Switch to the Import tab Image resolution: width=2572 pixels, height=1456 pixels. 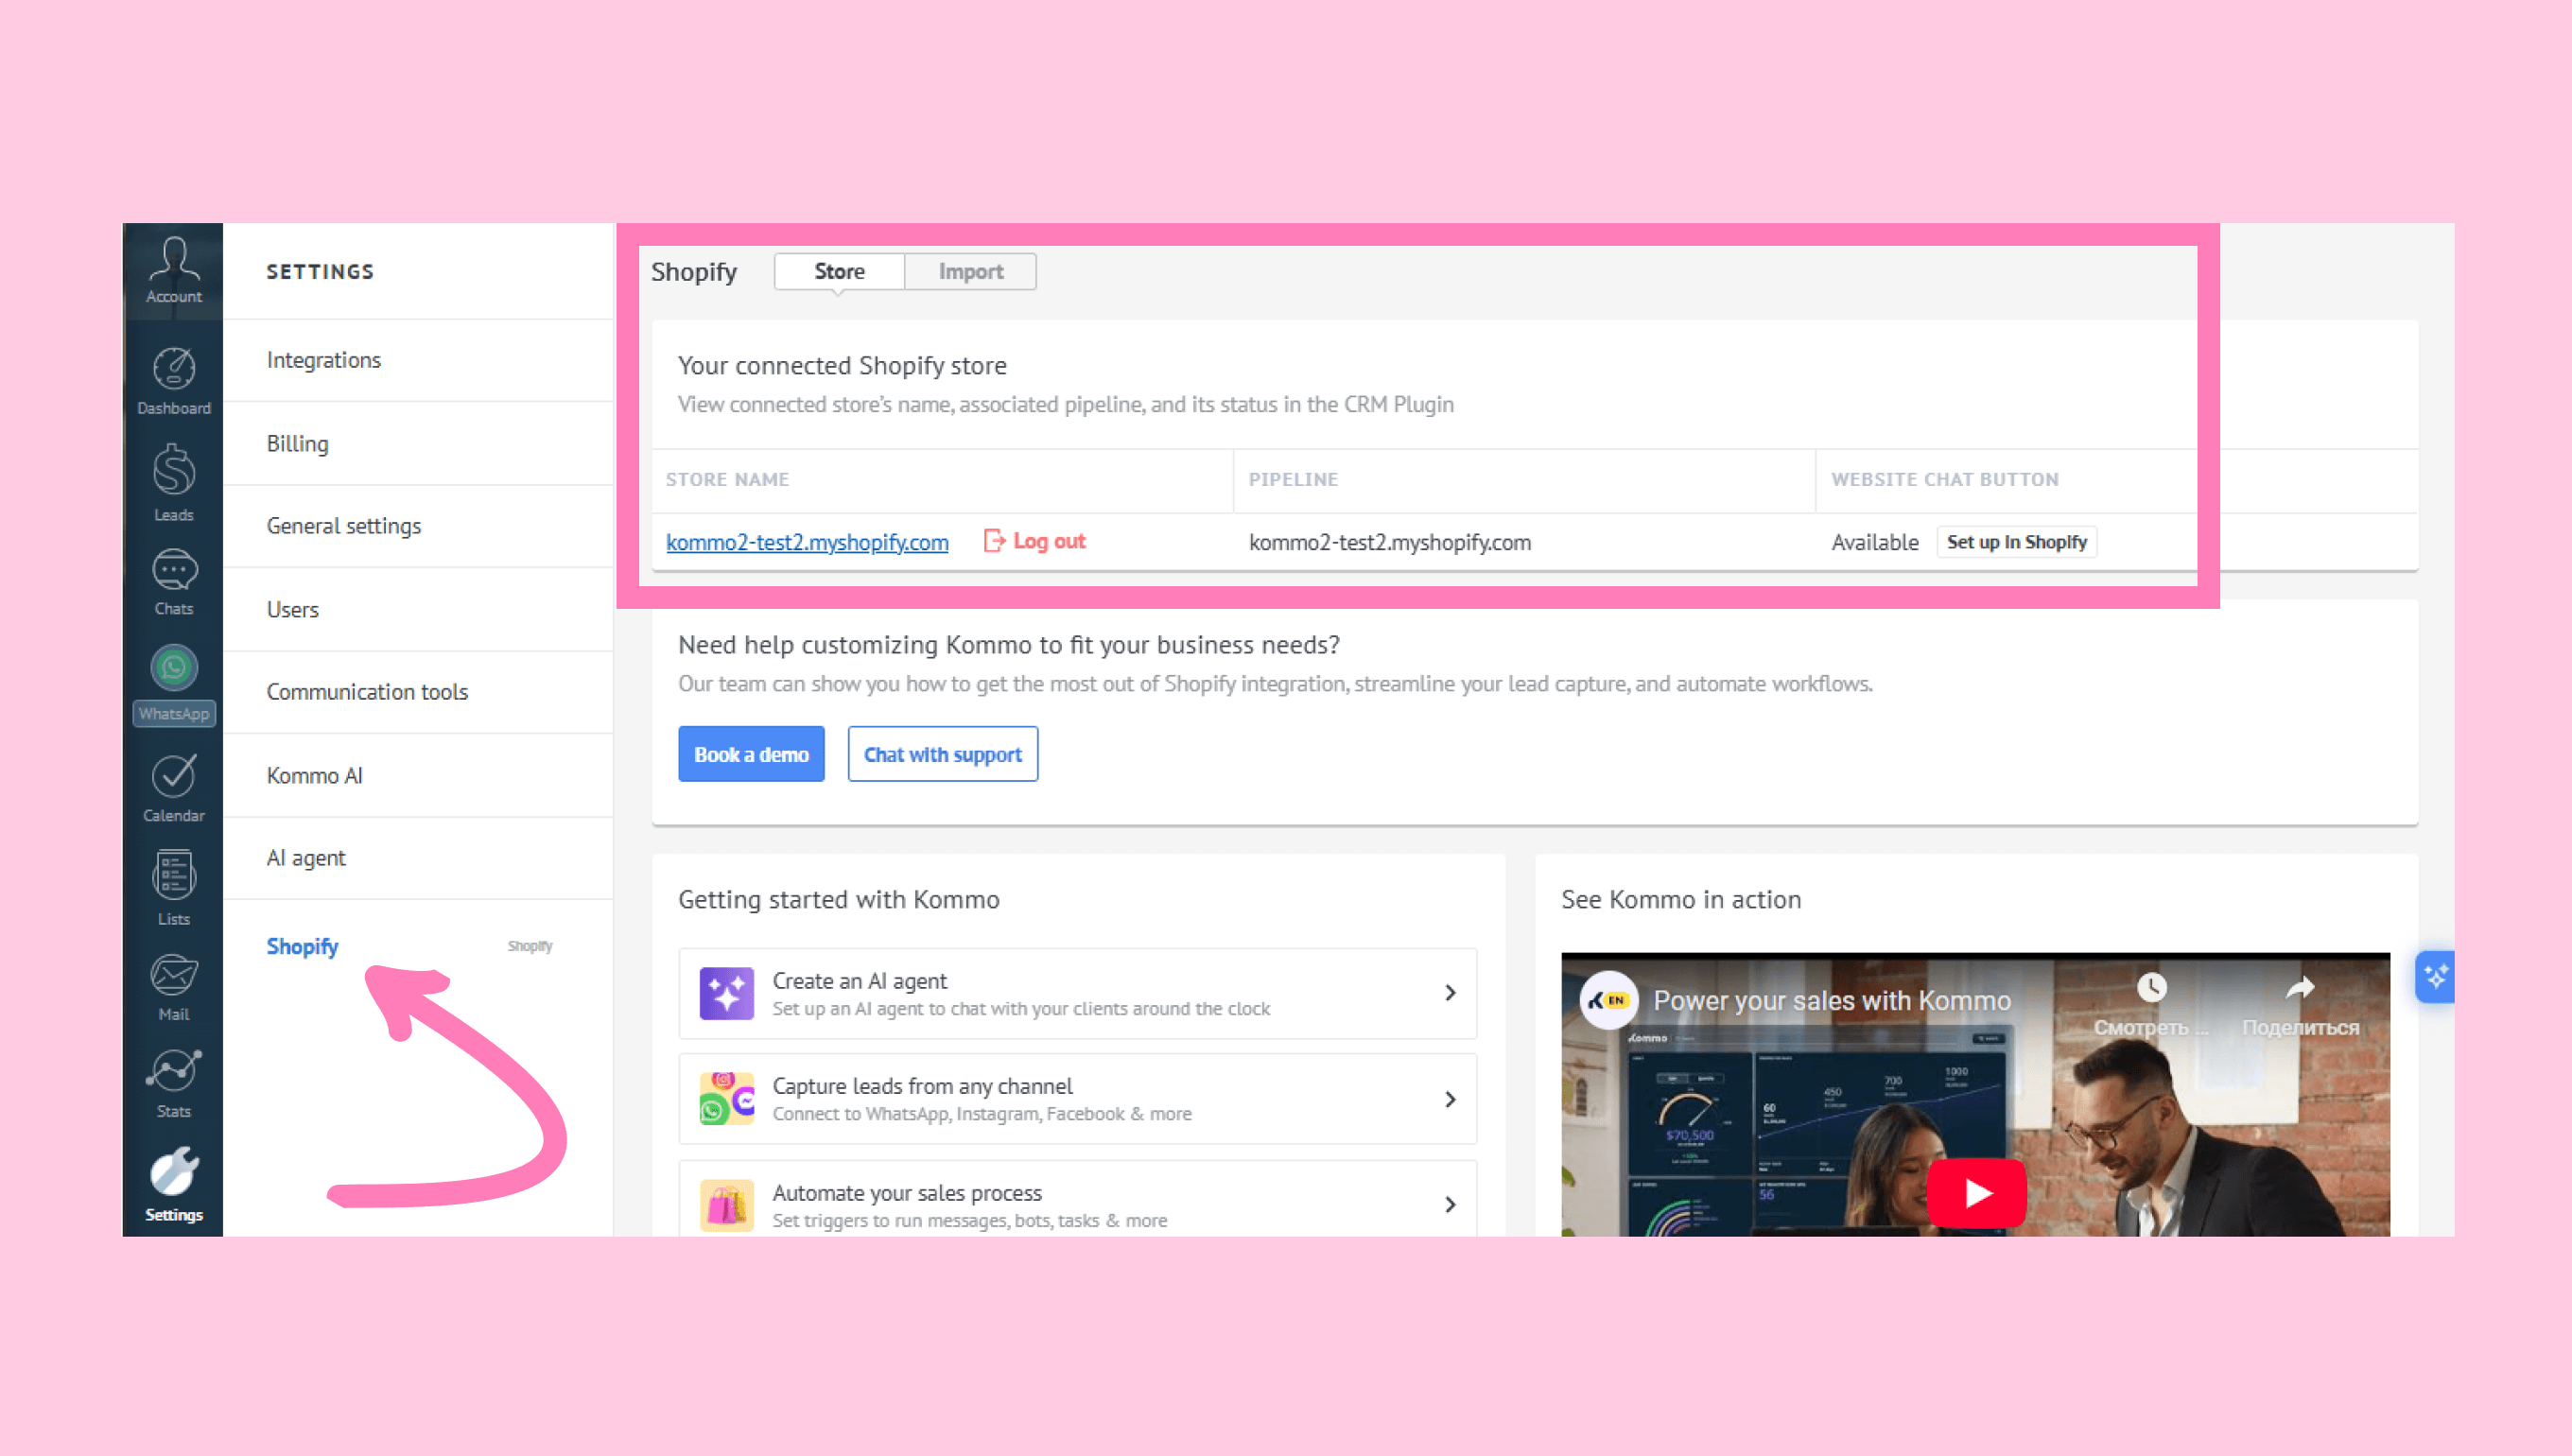click(x=971, y=272)
